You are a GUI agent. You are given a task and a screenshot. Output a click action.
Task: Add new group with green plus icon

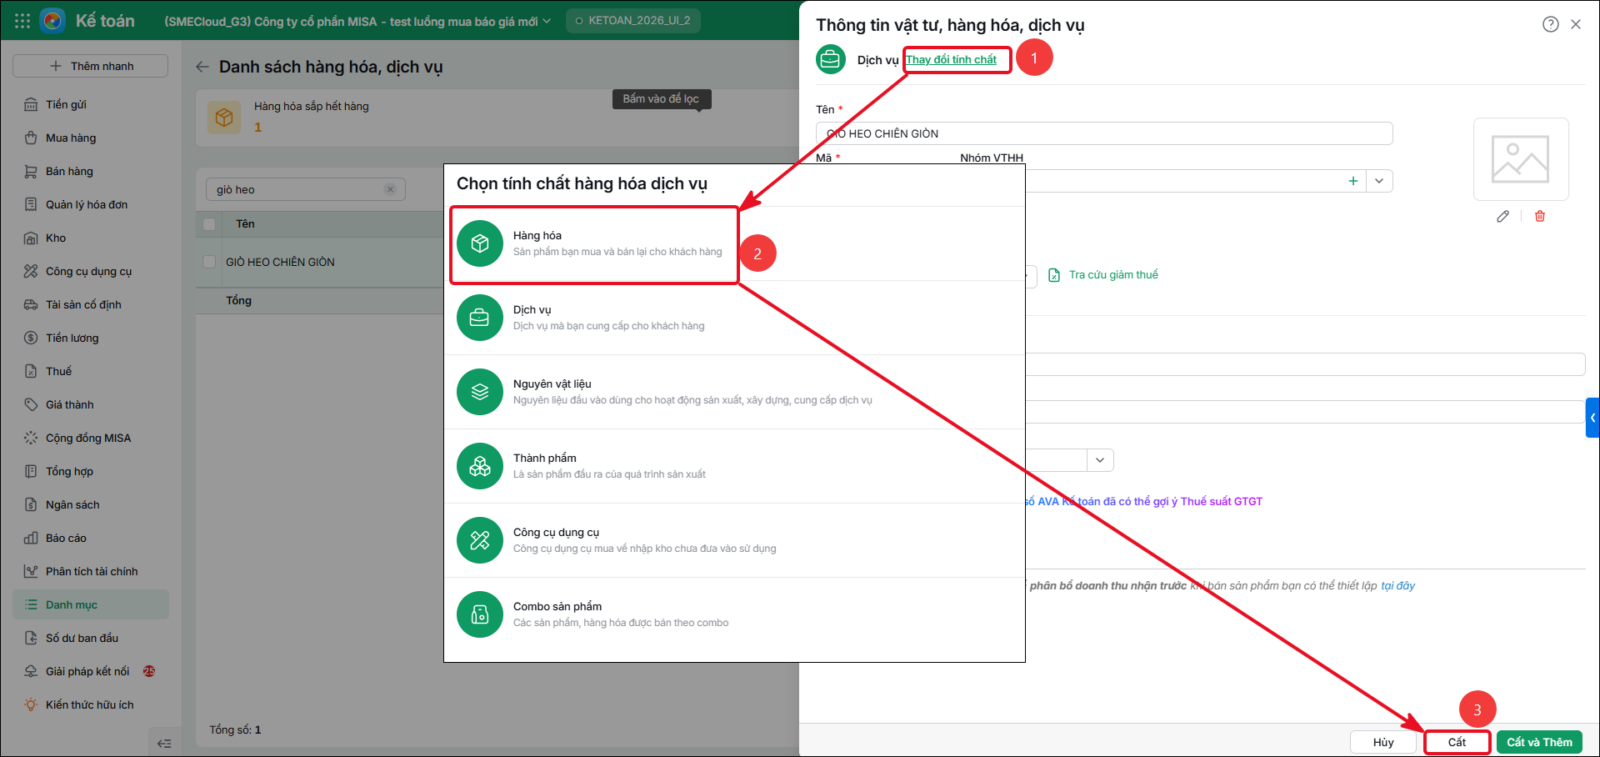1353,181
